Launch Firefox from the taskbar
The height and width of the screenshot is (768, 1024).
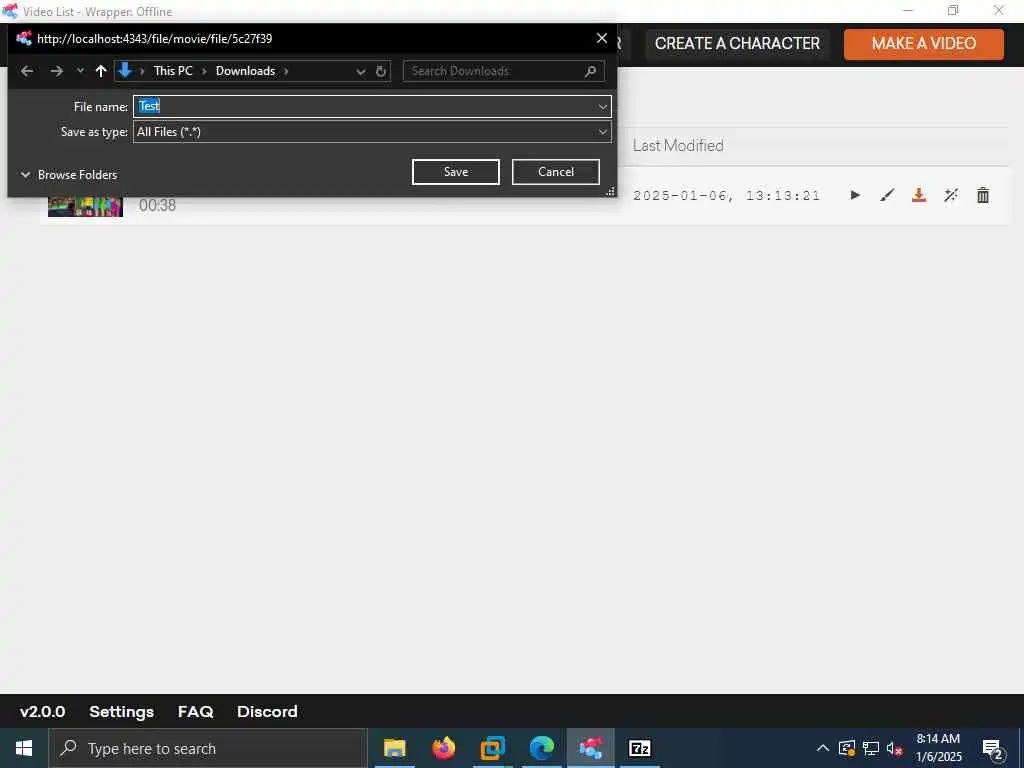pyautogui.click(x=443, y=748)
